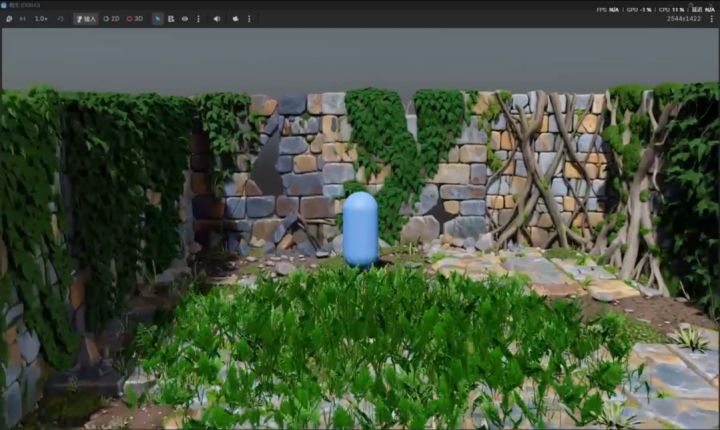Image resolution: width=720 pixels, height=430 pixels.
Task: Click the latency (延迟) N/A readout
Action: pos(703,10)
